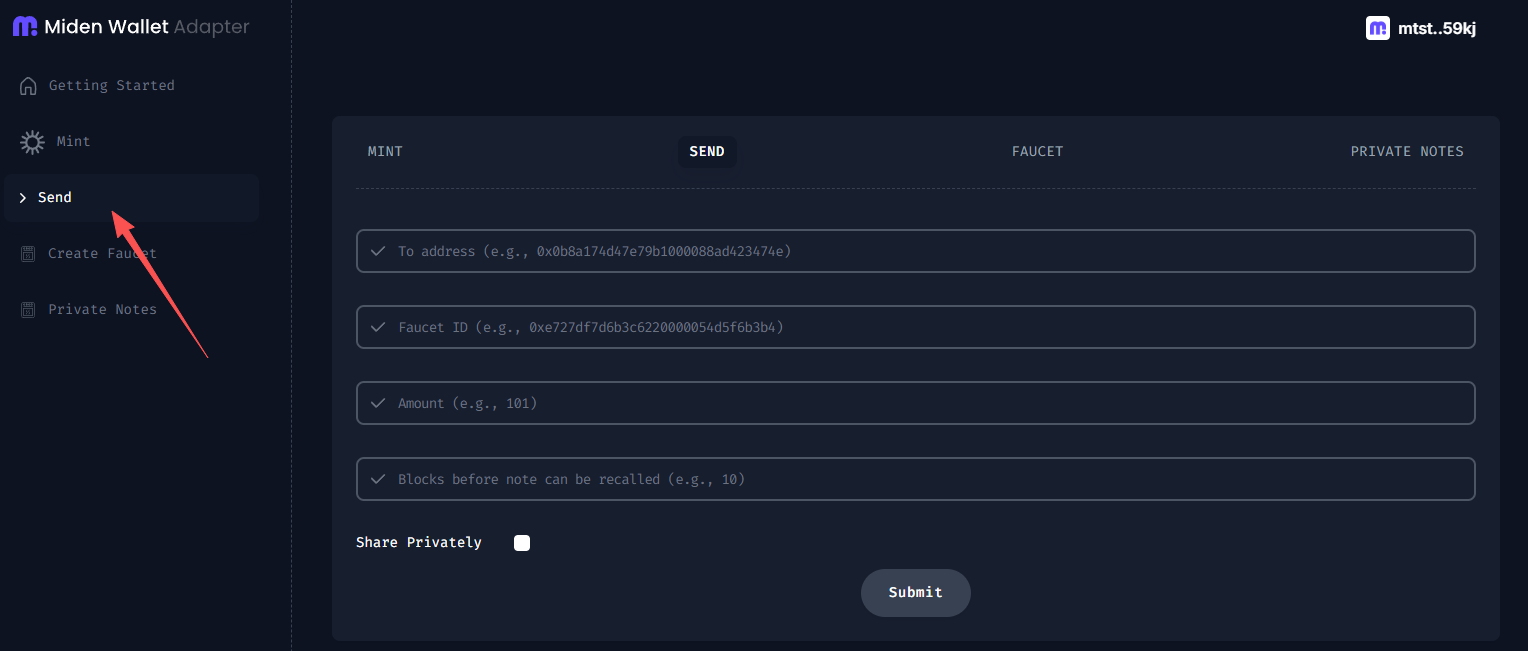Click the checkmark icon in the To address field
1528x651 pixels.
[378, 251]
